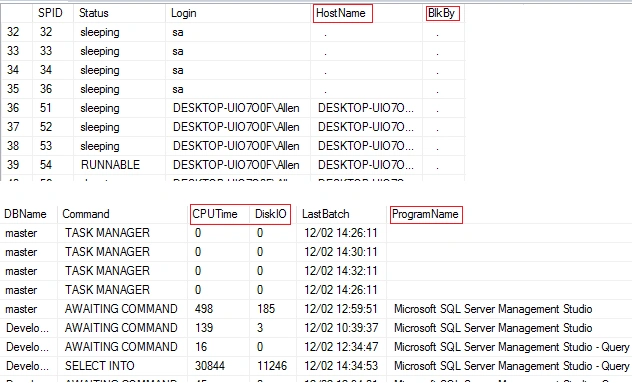Viewport: 632px width, 383px height.
Task: Click ProgramName cell in SELECT INTO row
Action: click(x=511, y=366)
